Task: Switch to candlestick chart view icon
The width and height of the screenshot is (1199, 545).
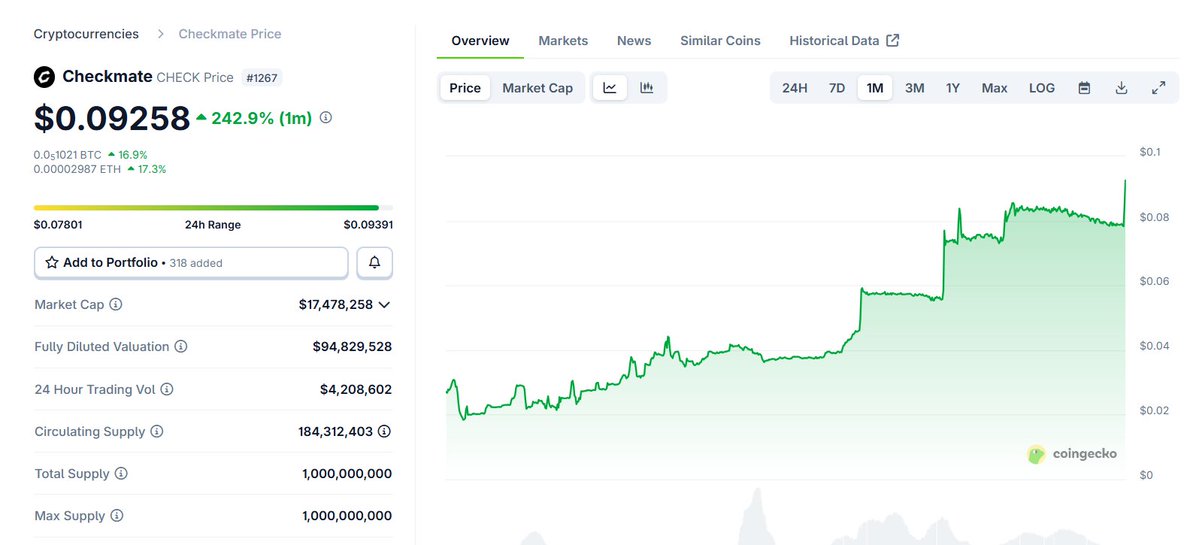Action: click(x=647, y=88)
